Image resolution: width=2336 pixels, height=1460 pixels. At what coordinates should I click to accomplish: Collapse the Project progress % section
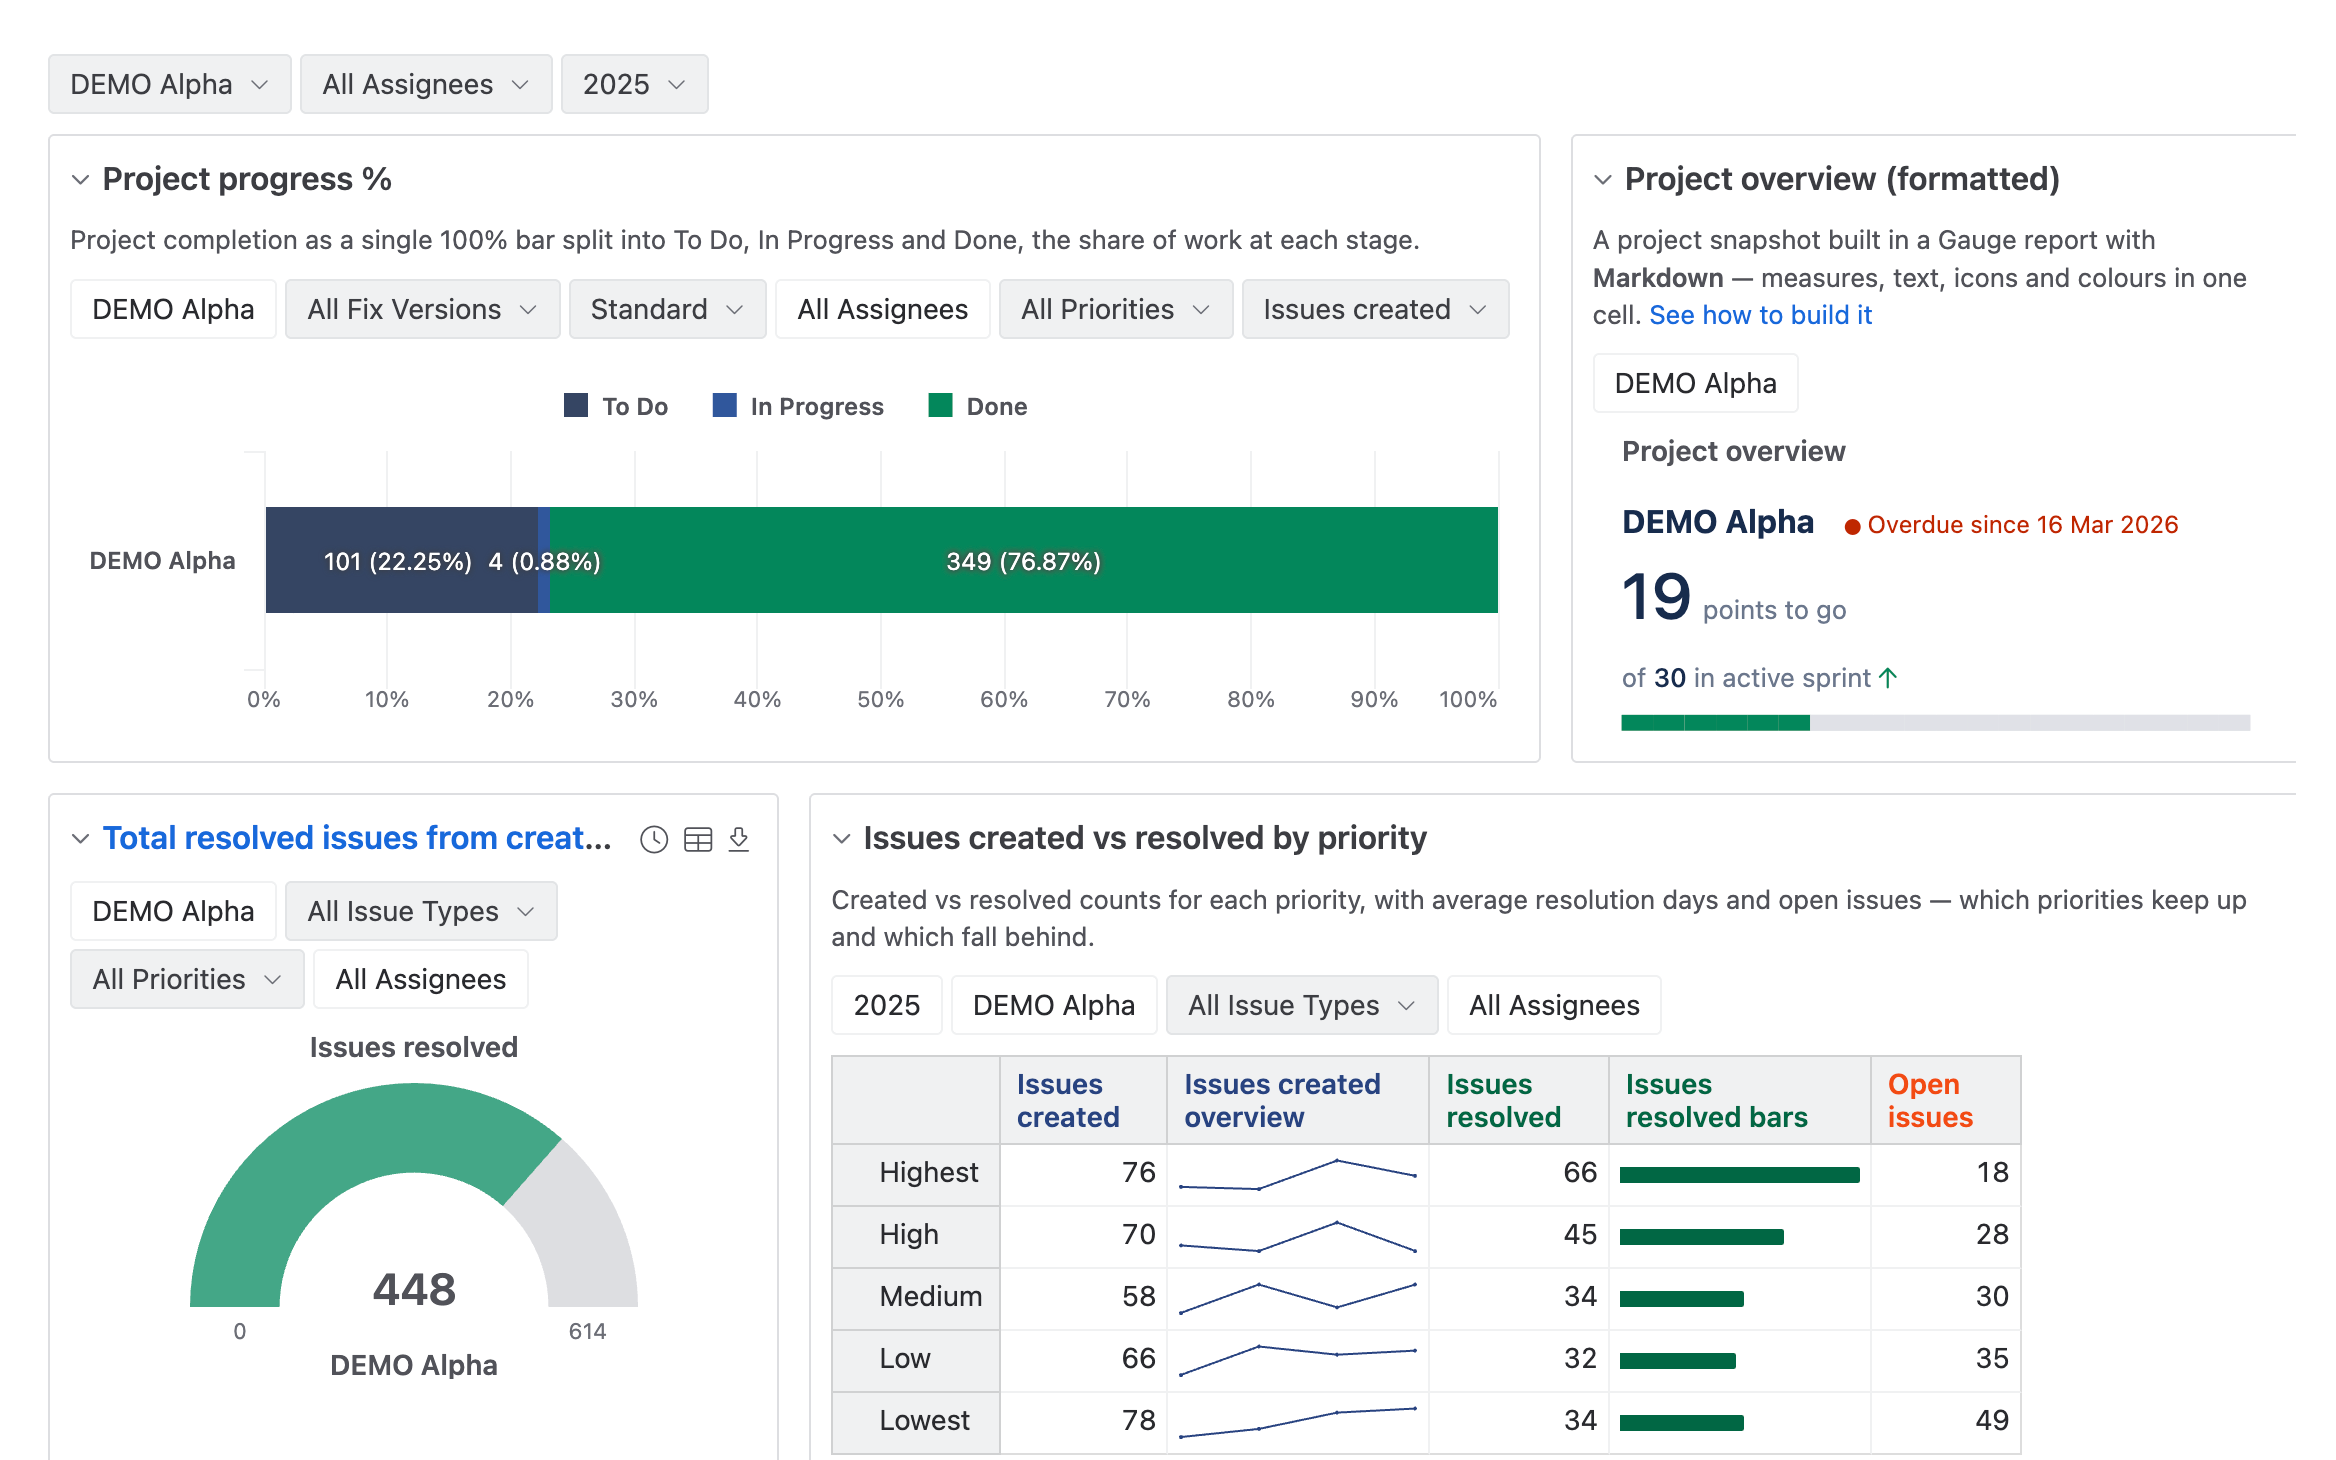point(81,180)
